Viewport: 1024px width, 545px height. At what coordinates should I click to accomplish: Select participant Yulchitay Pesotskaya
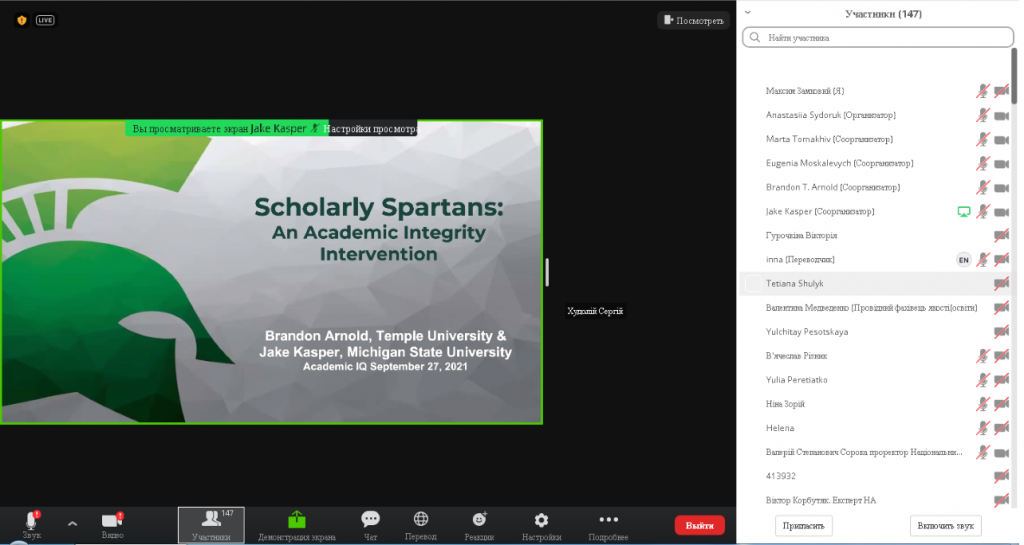pos(875,332)
